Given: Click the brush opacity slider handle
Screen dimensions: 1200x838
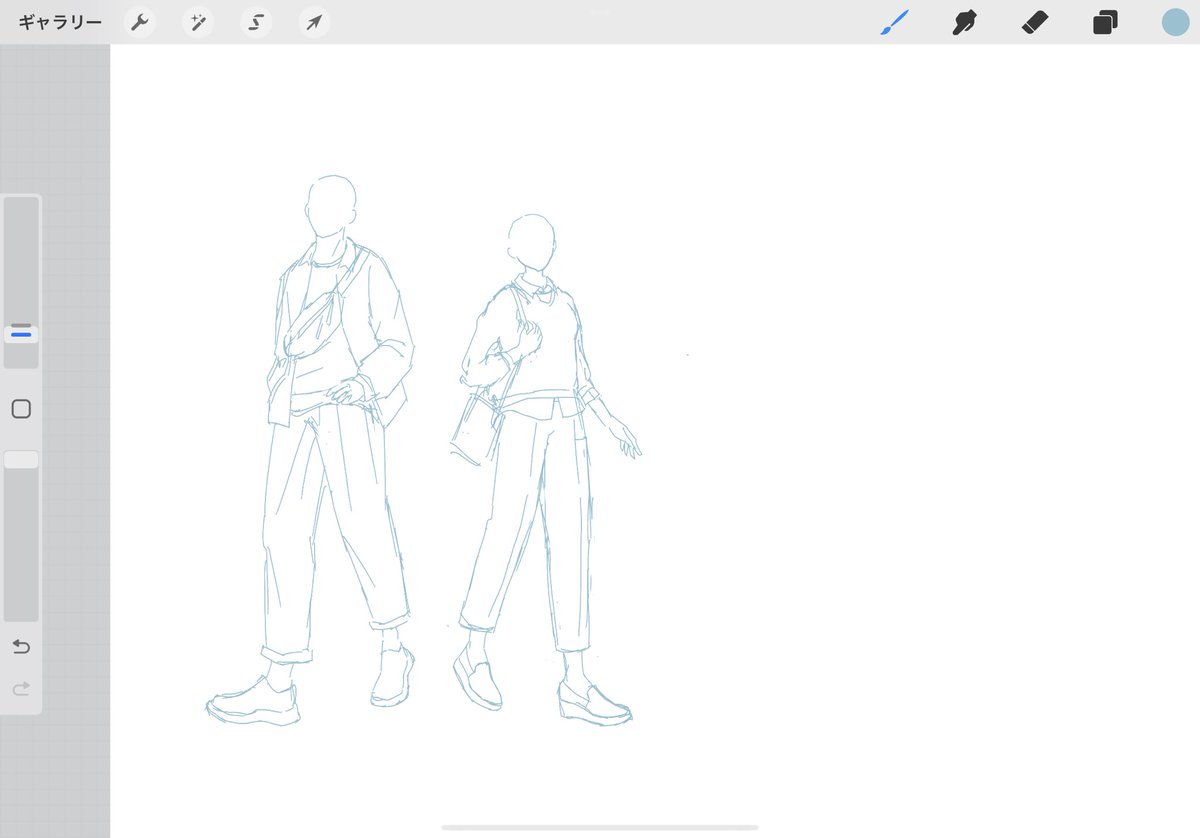Looking at the screenshot, I should pyautogui.click(x=21, y=460).
